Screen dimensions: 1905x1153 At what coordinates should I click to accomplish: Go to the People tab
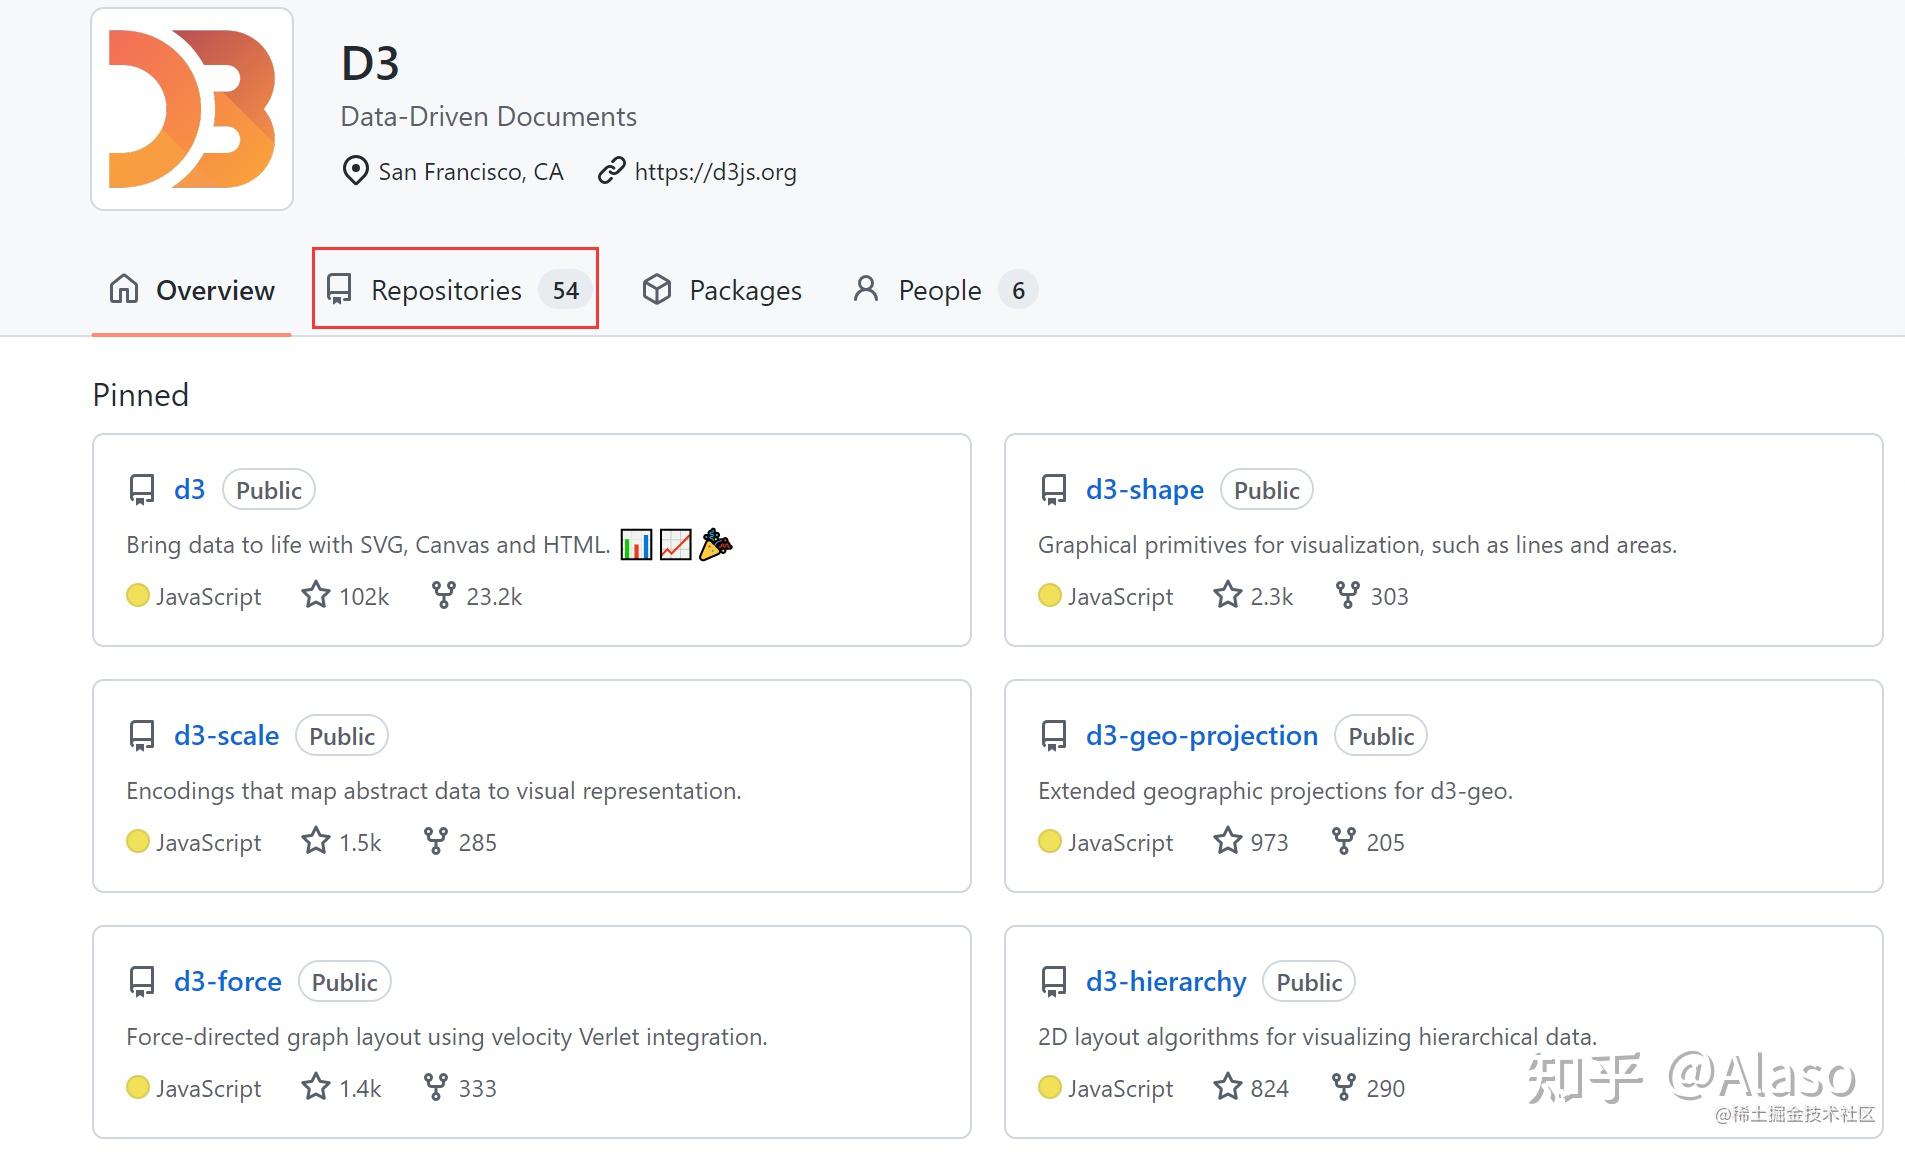tap(938, 290)
